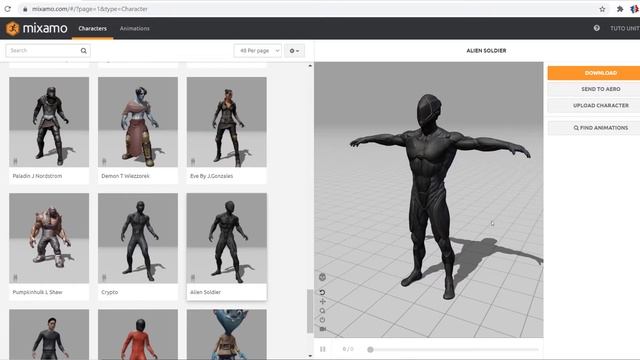The width and height of the screenshot is (640, 360).
Task: Switch to the Animations tab
Action: click(135, 28)
